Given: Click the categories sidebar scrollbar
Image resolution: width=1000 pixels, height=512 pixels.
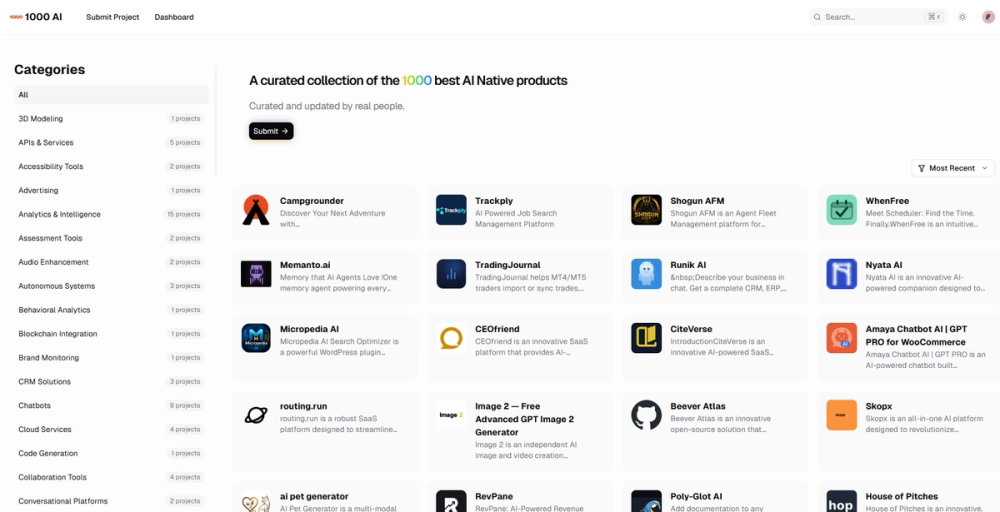Looking at the screenshot, I should coord(216,119).
